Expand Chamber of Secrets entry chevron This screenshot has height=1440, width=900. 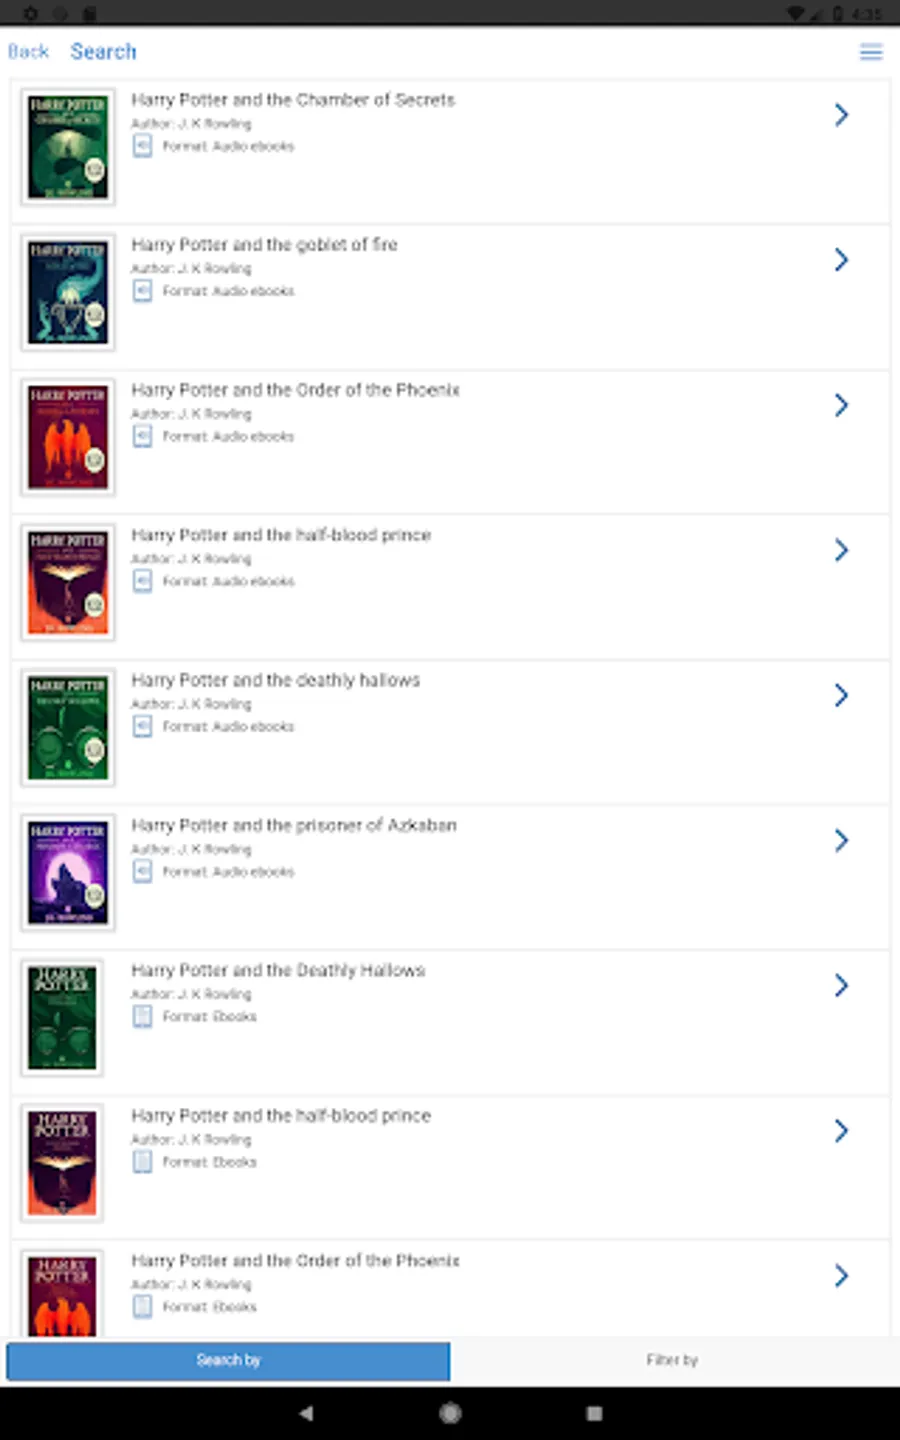pyautogui.click(x=841, y=115)
